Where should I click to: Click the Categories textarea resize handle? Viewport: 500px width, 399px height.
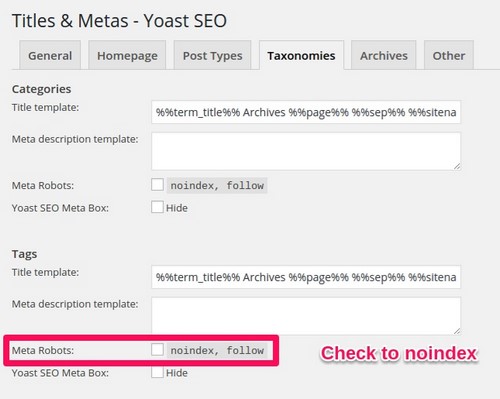[x=457, y=166]
